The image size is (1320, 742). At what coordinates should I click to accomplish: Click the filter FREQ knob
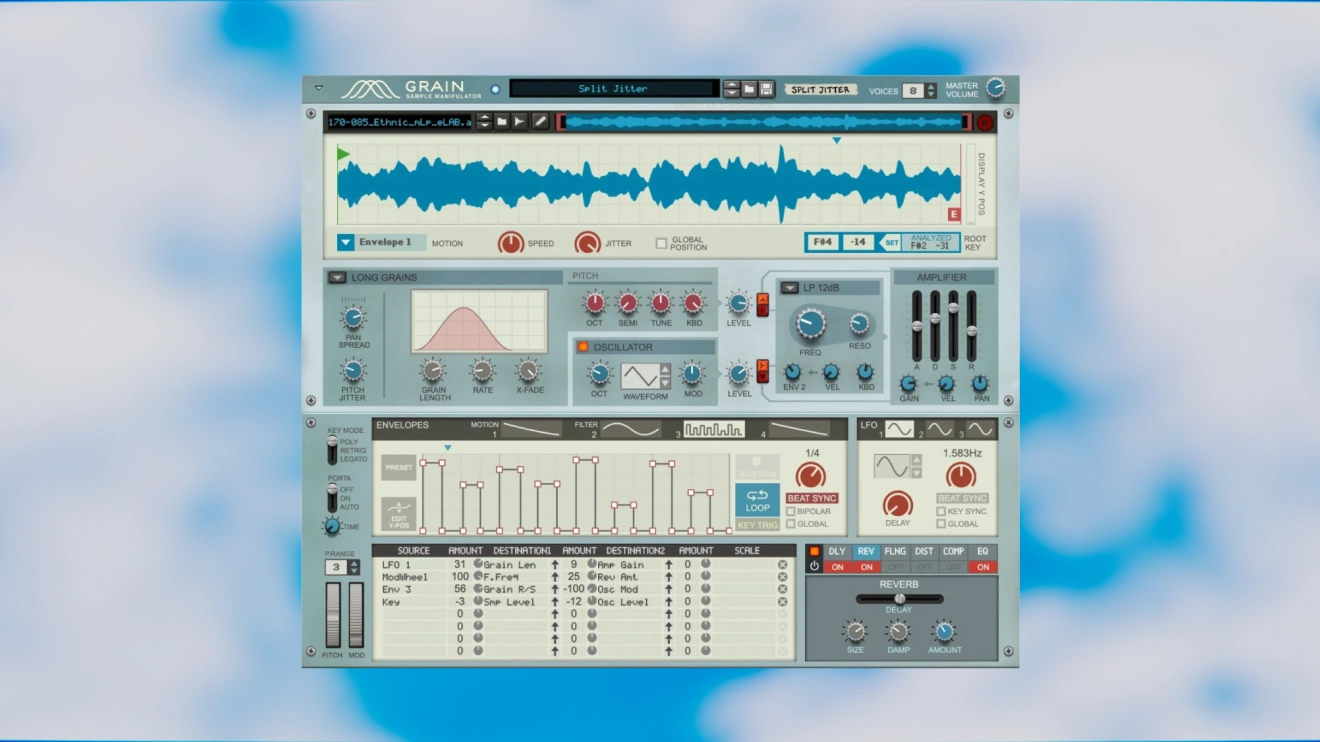810,324
